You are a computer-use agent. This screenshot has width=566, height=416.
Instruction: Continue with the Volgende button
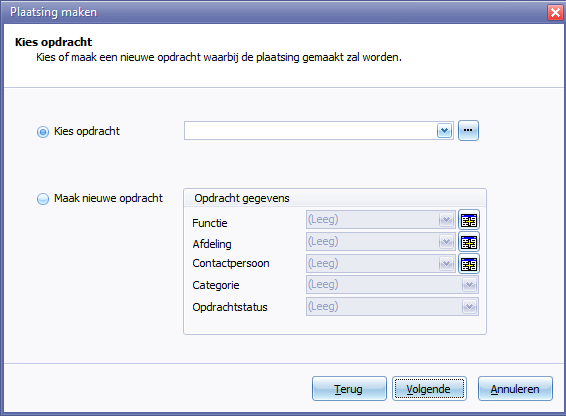tap(429, 389)
